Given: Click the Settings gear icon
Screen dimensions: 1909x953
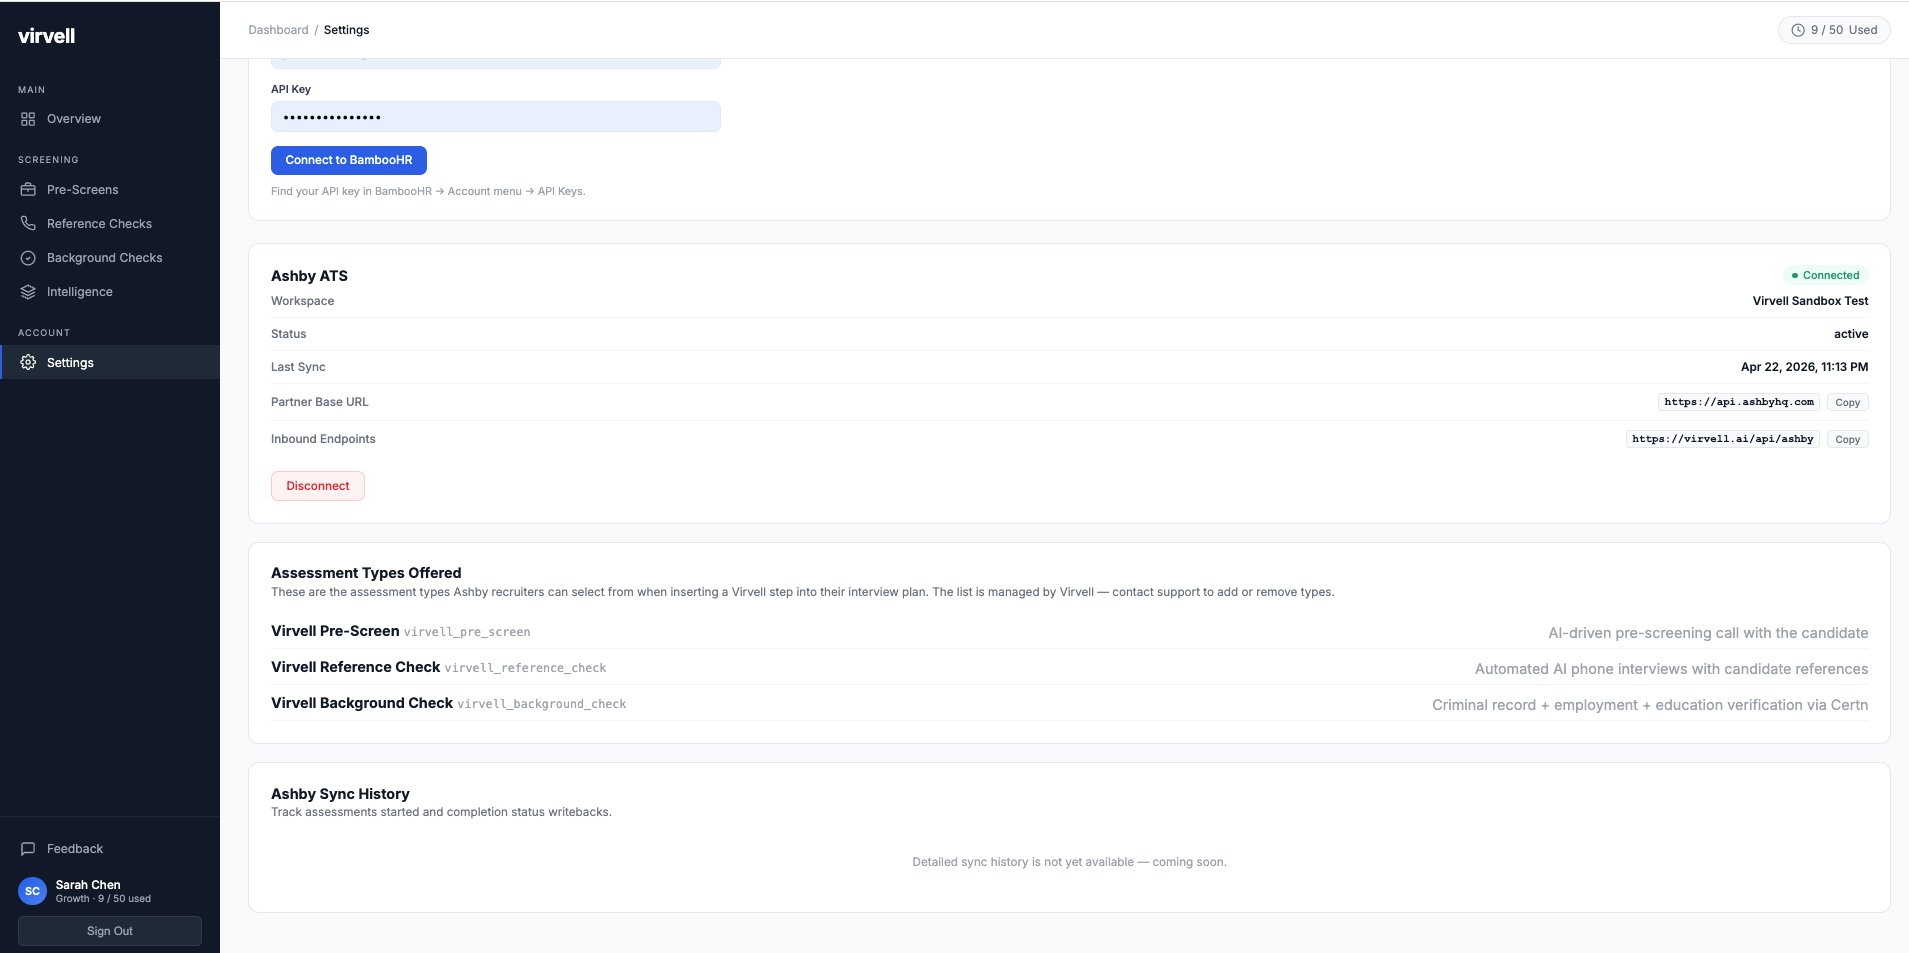Looking at the screenshot, I should 28,363.
